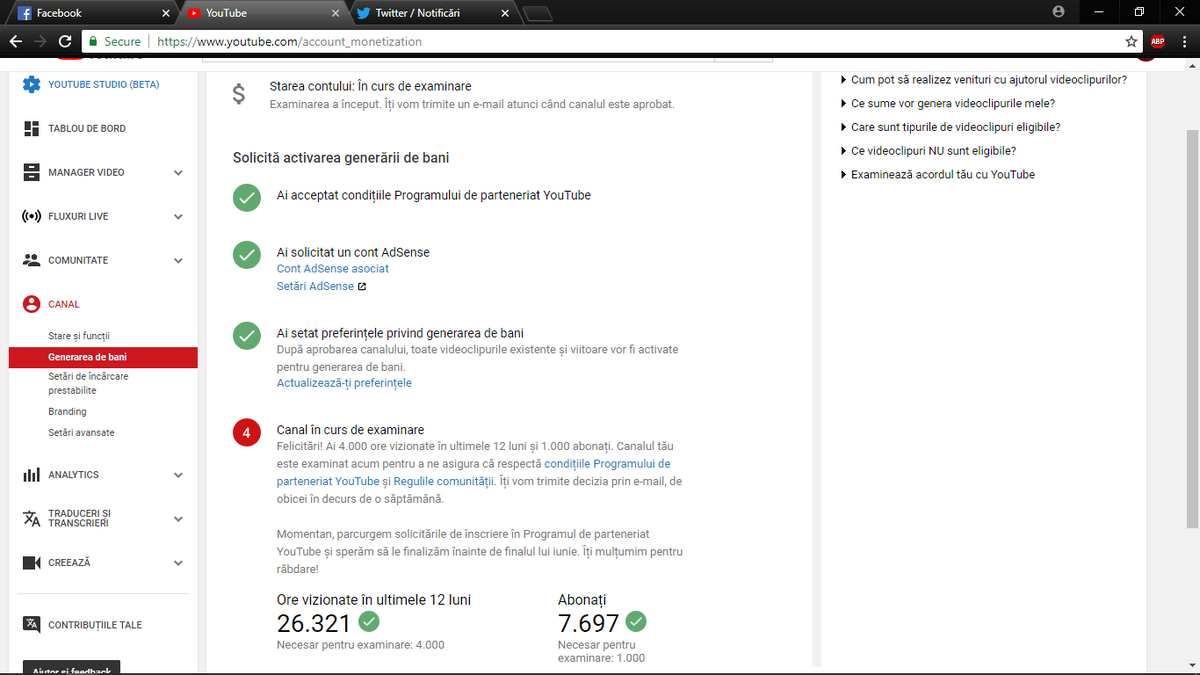Click the Chrome profile avatar icon
The image size is (1200, 675).
pyautogui.click(x=1059, y=12)
